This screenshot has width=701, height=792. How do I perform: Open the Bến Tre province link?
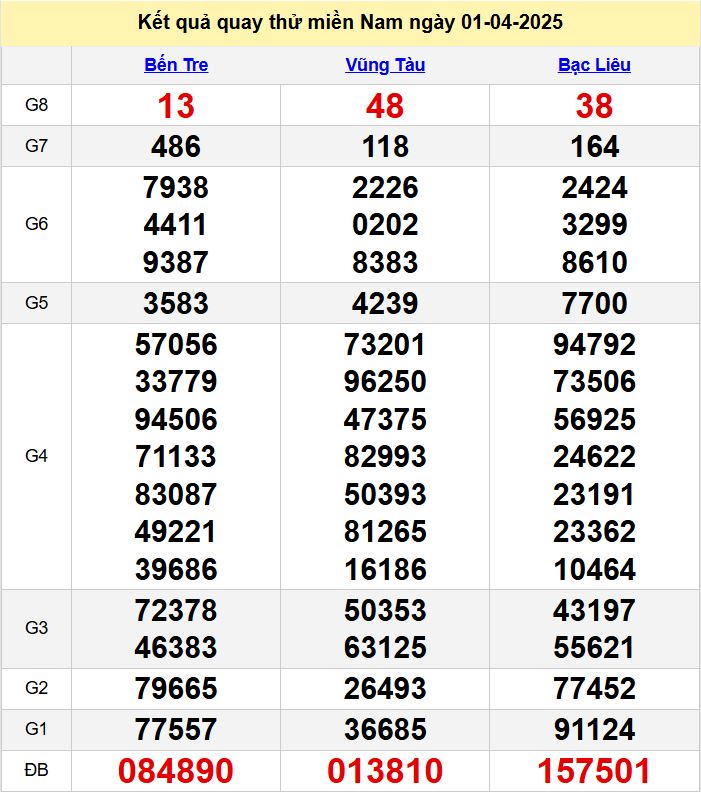click(x=176, y=65)
